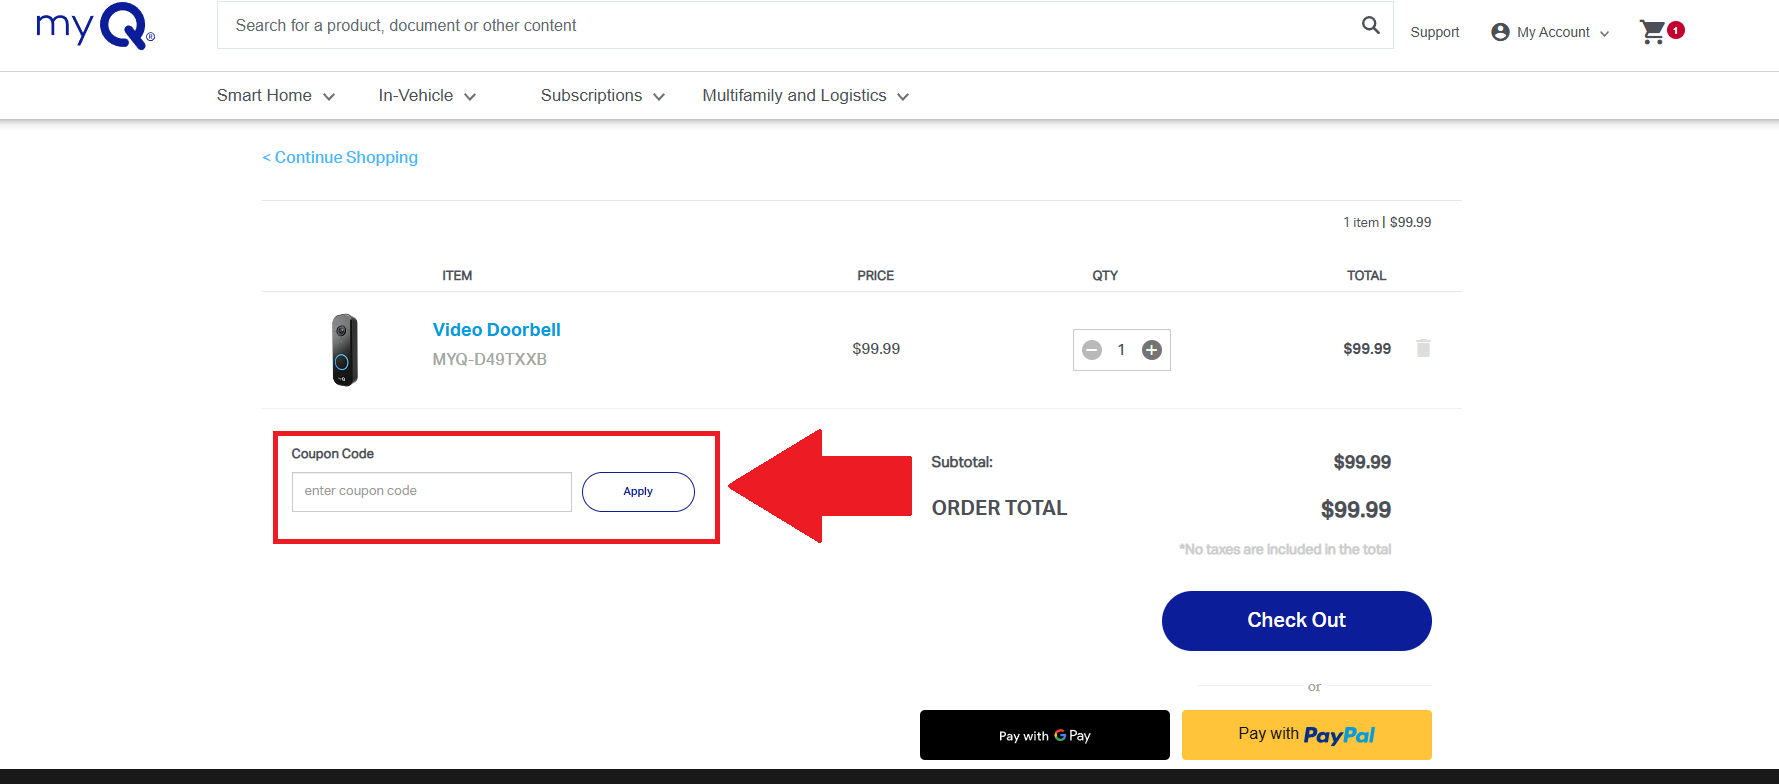
Task: Increase quantity with the plus icon
Action: point(1151,350)
